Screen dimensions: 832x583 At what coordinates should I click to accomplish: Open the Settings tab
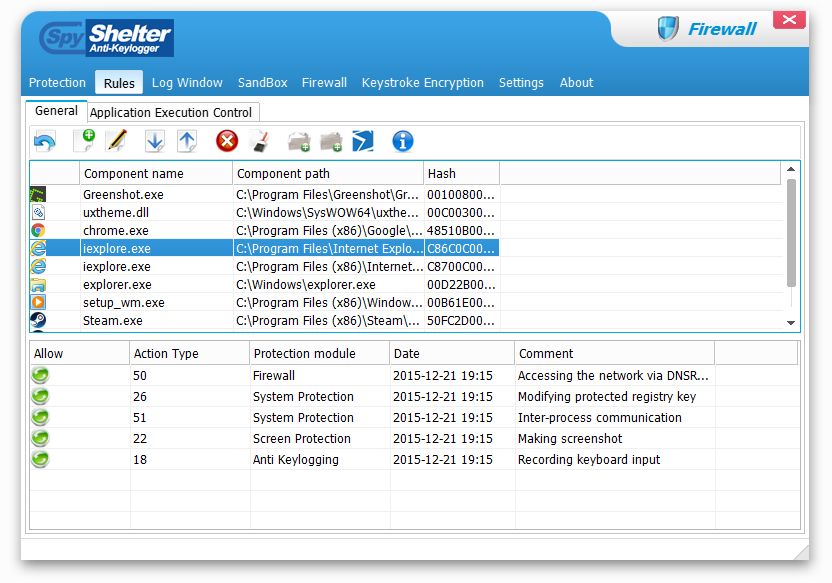click(x=521, y=83)
